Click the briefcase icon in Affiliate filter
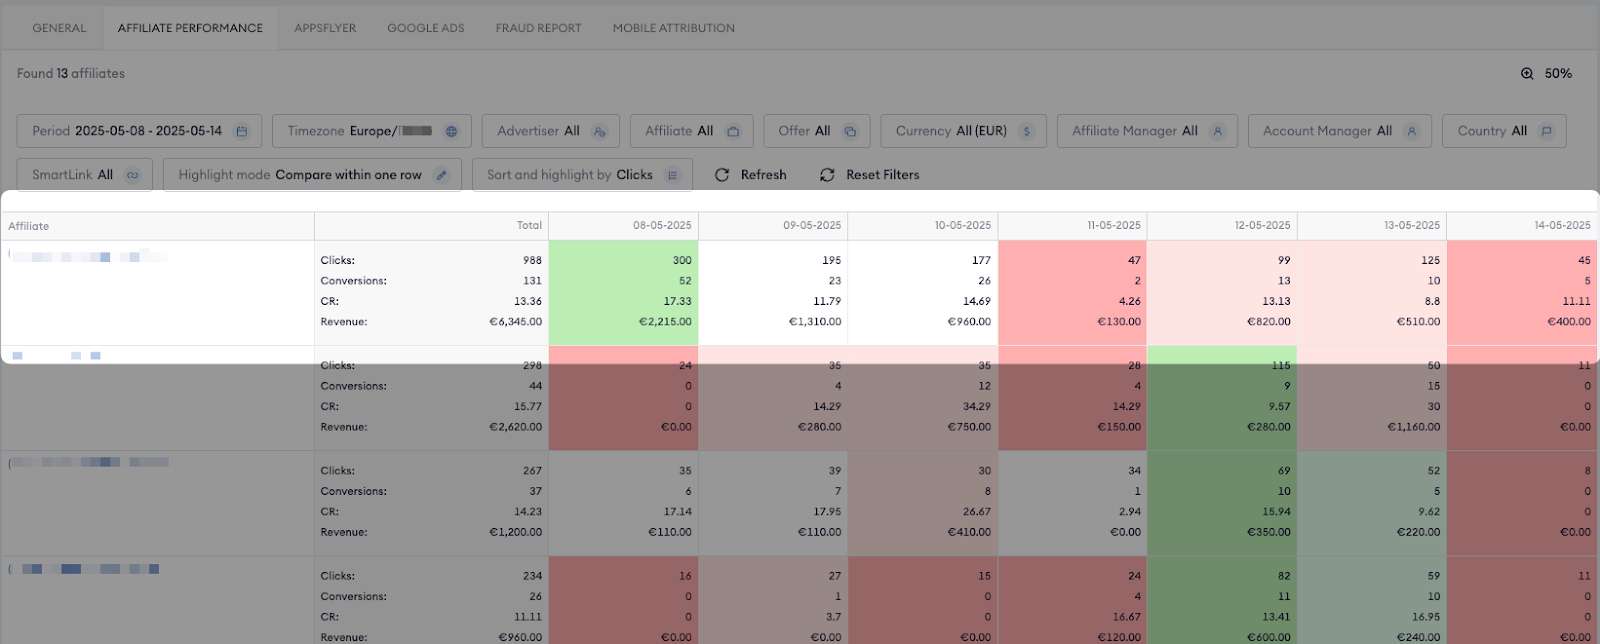 click(x=733, y=131)
